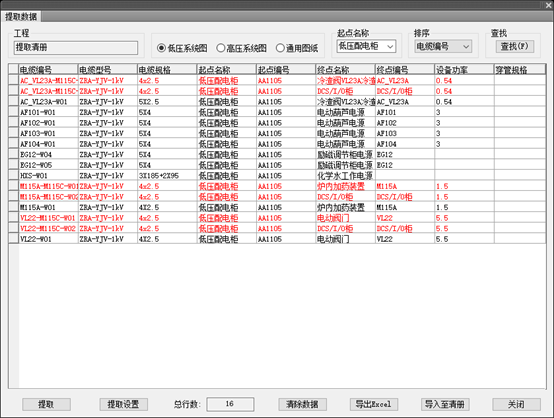
Task: Click the 关闭 button
Action: (516, 404)
